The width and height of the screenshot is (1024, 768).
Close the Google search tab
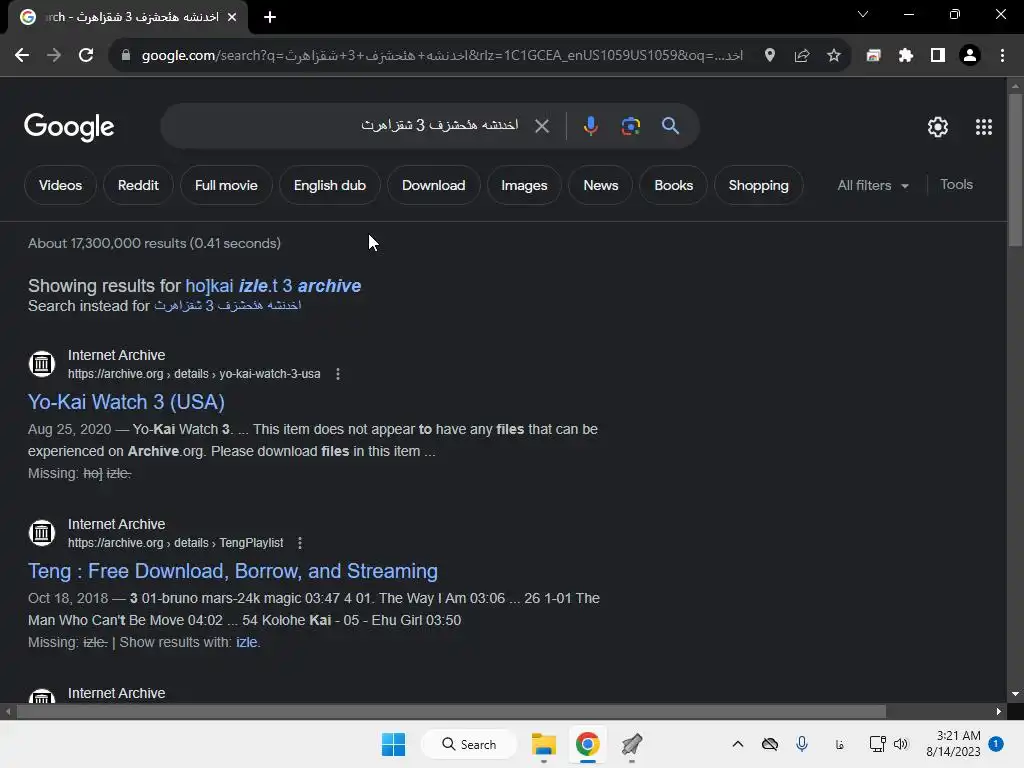tap(232, 17)
